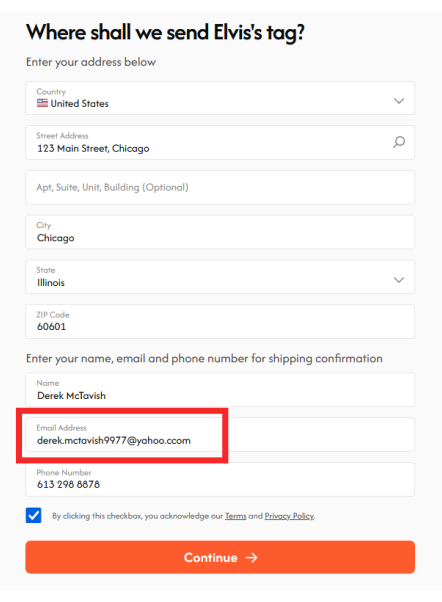The width and height of the screenshot is (442, 602).
Task: Open the Terms link
Action: [235, 516]
